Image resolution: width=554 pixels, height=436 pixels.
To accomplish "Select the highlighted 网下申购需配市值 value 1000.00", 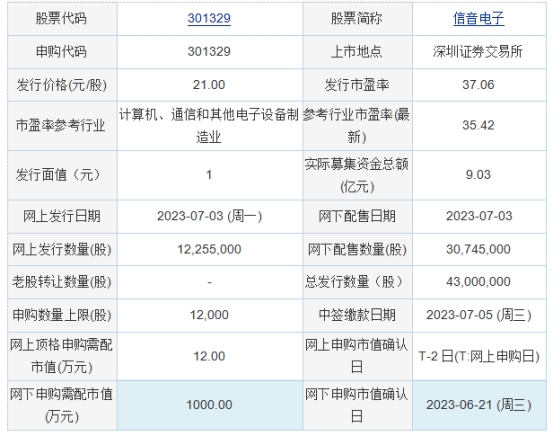I will coord(209,405).
